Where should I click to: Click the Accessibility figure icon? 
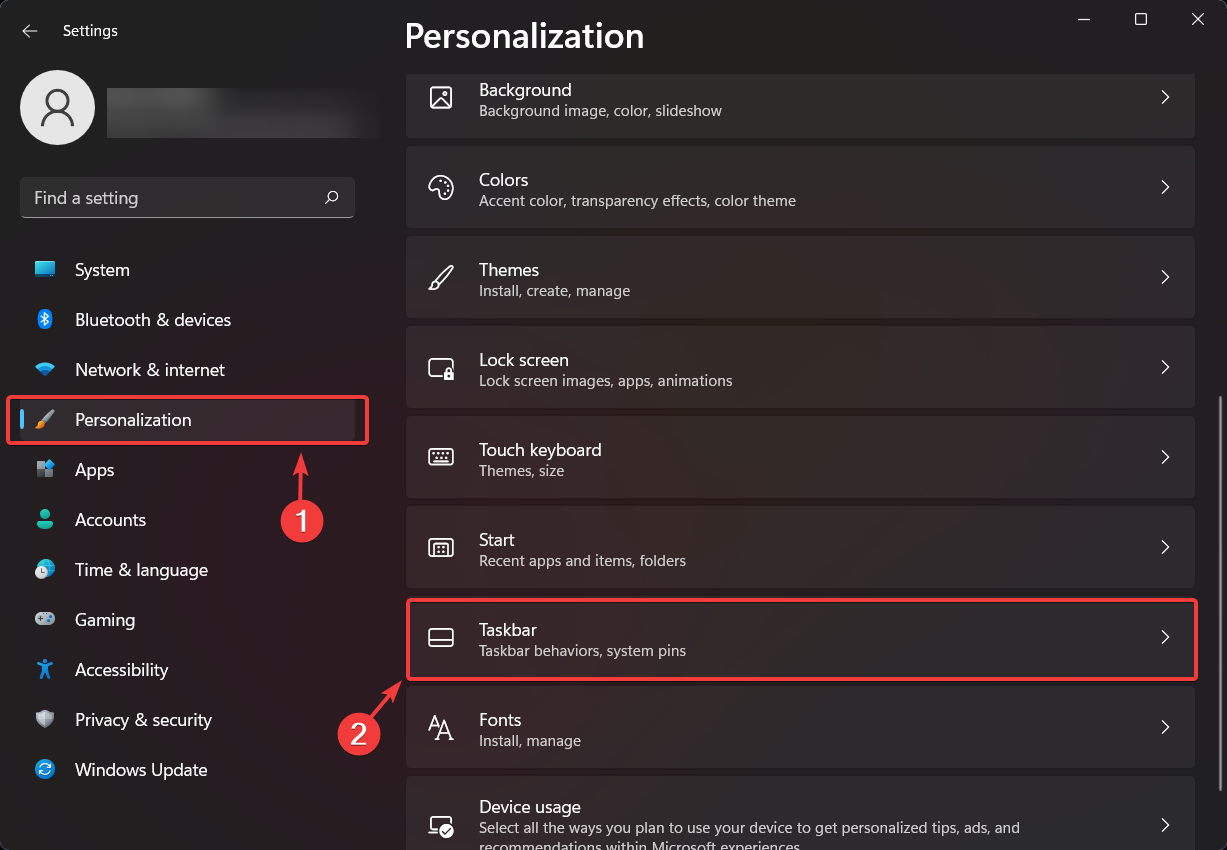[45, 670]
